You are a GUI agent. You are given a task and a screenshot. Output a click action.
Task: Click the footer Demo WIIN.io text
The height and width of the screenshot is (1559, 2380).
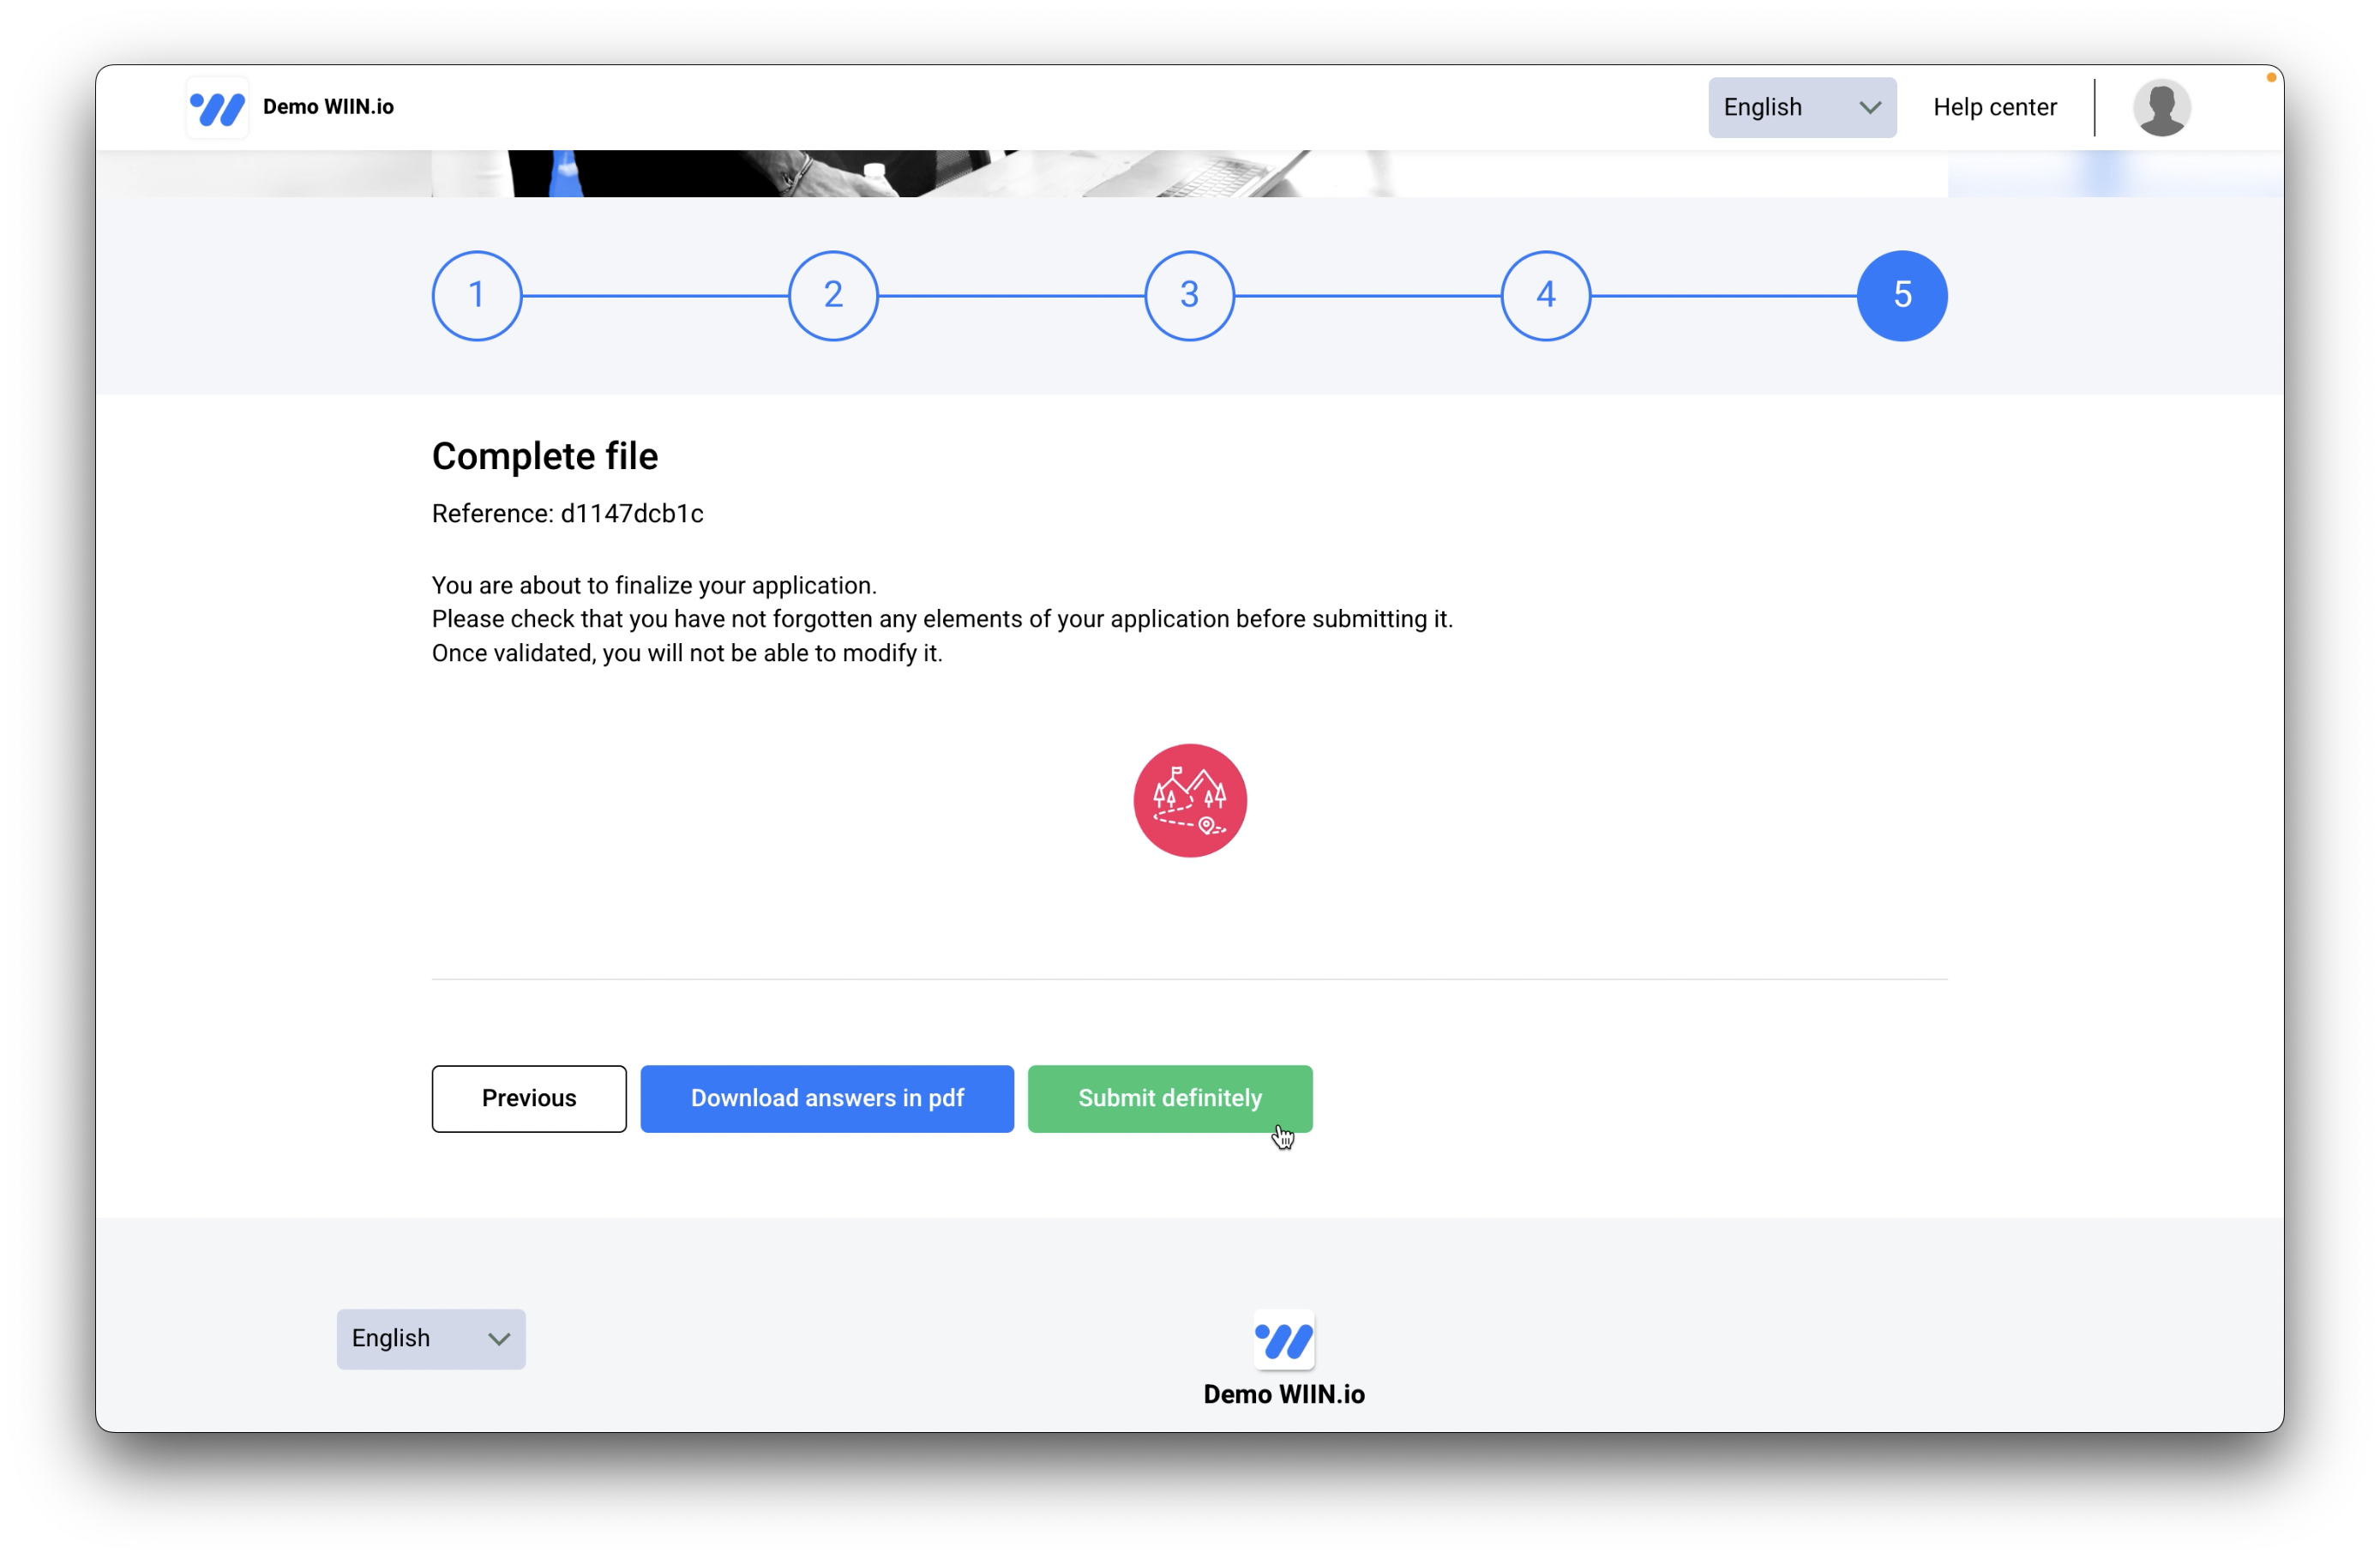pyautogui.click(x=1284, y=1394)
